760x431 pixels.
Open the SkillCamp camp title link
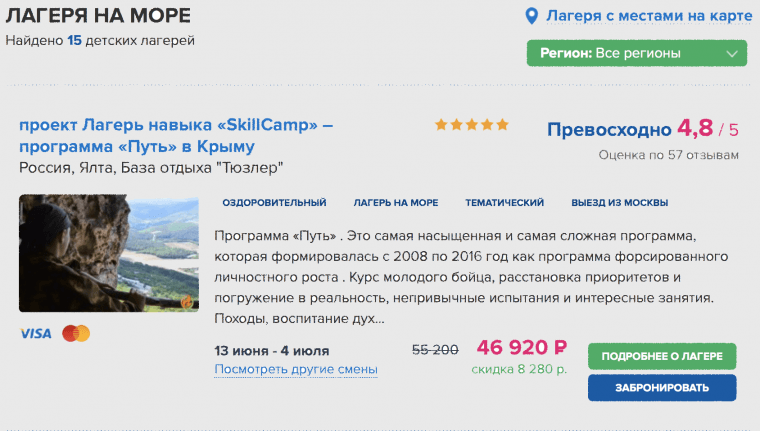175,136
